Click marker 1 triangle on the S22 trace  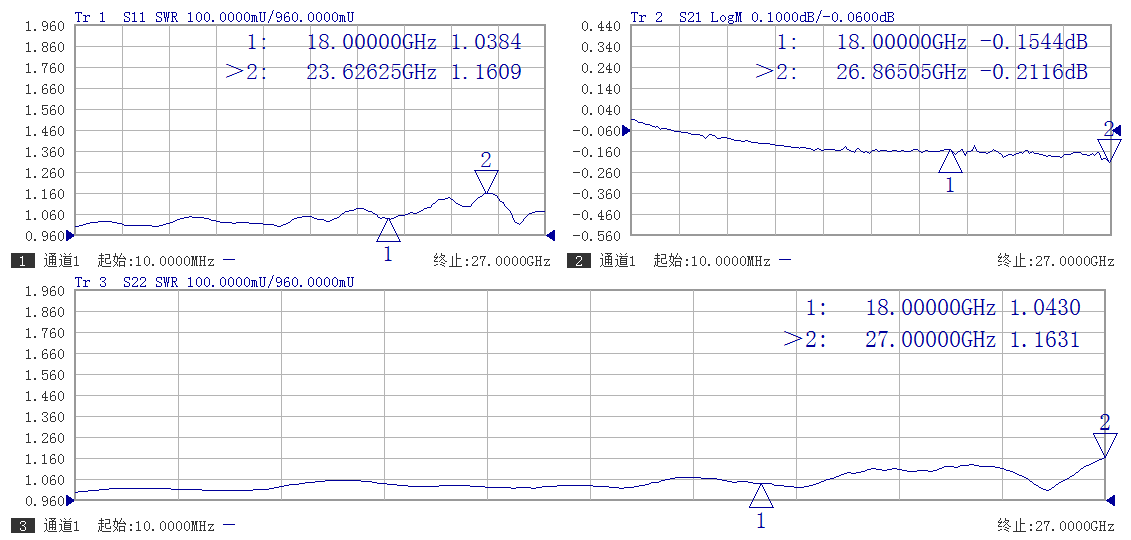pyautogui.click(x=761, y=495)
